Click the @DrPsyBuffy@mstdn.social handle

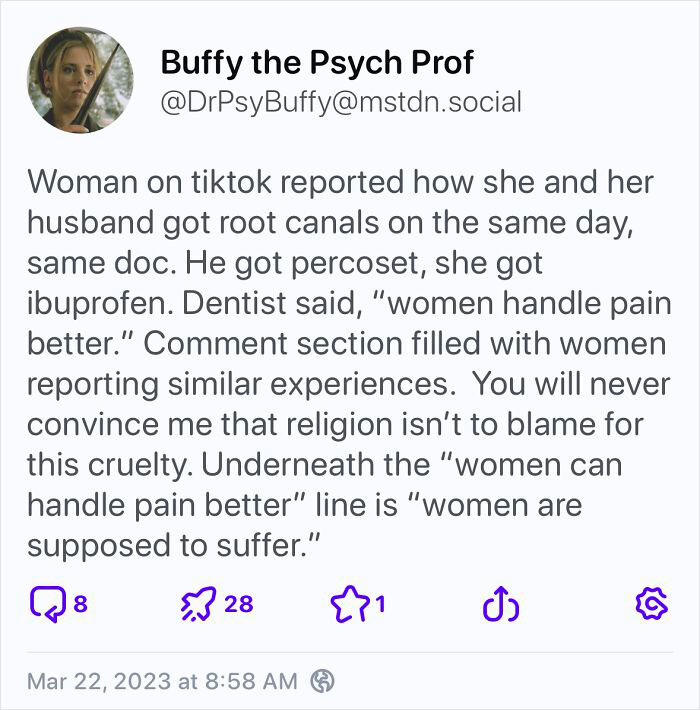[340, 102]
